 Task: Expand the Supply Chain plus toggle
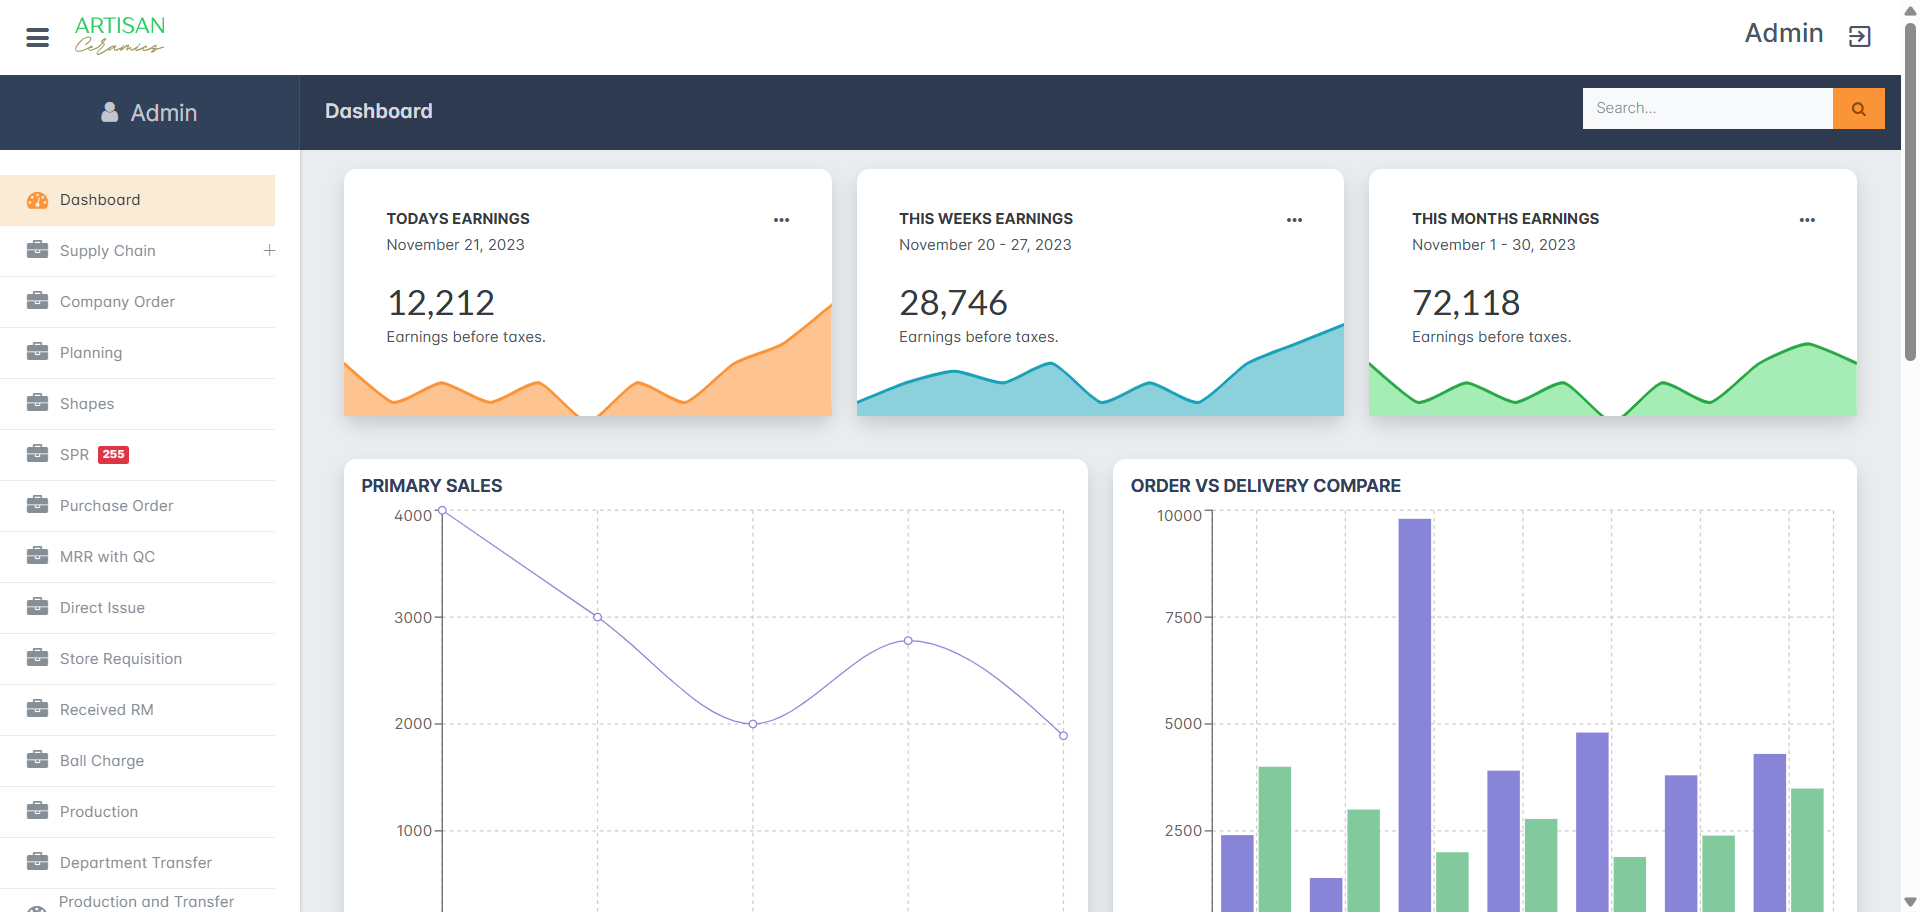point(269,251)
